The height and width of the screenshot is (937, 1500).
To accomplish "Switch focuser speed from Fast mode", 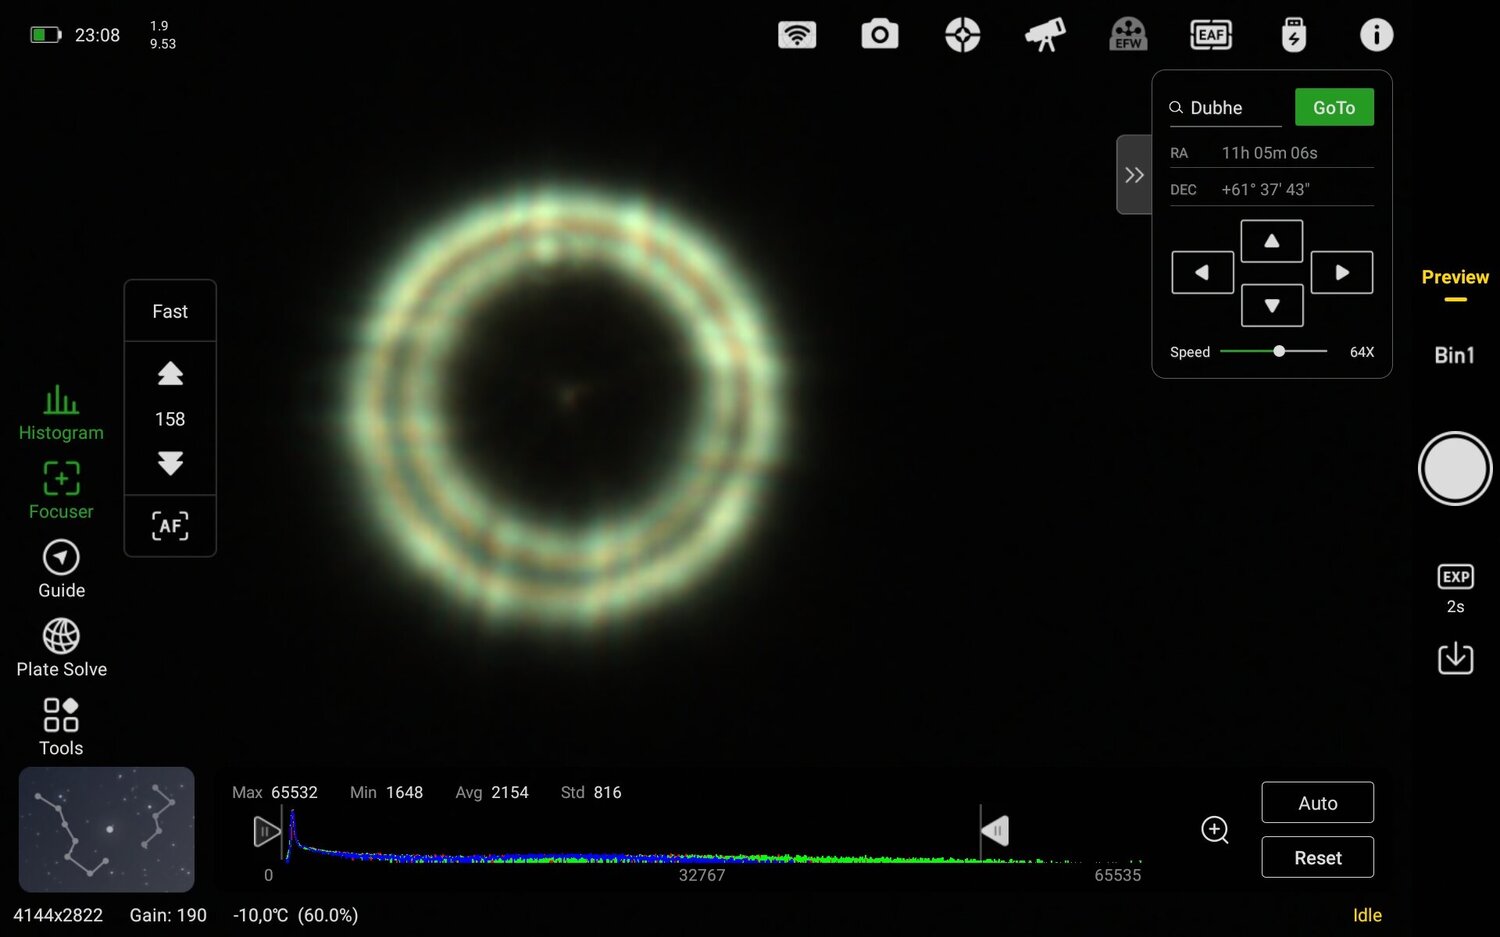I will pos(169,311).
